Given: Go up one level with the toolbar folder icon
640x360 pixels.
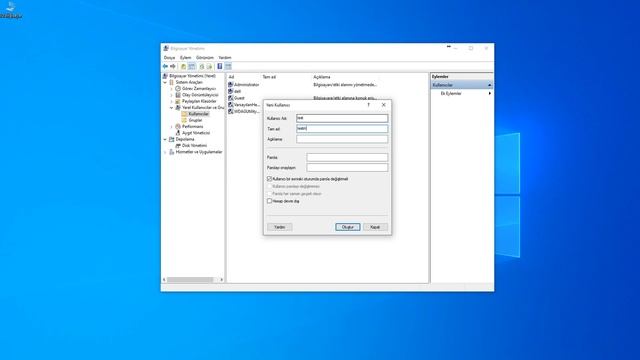Looking at the screenshot, I should [184, 66].
